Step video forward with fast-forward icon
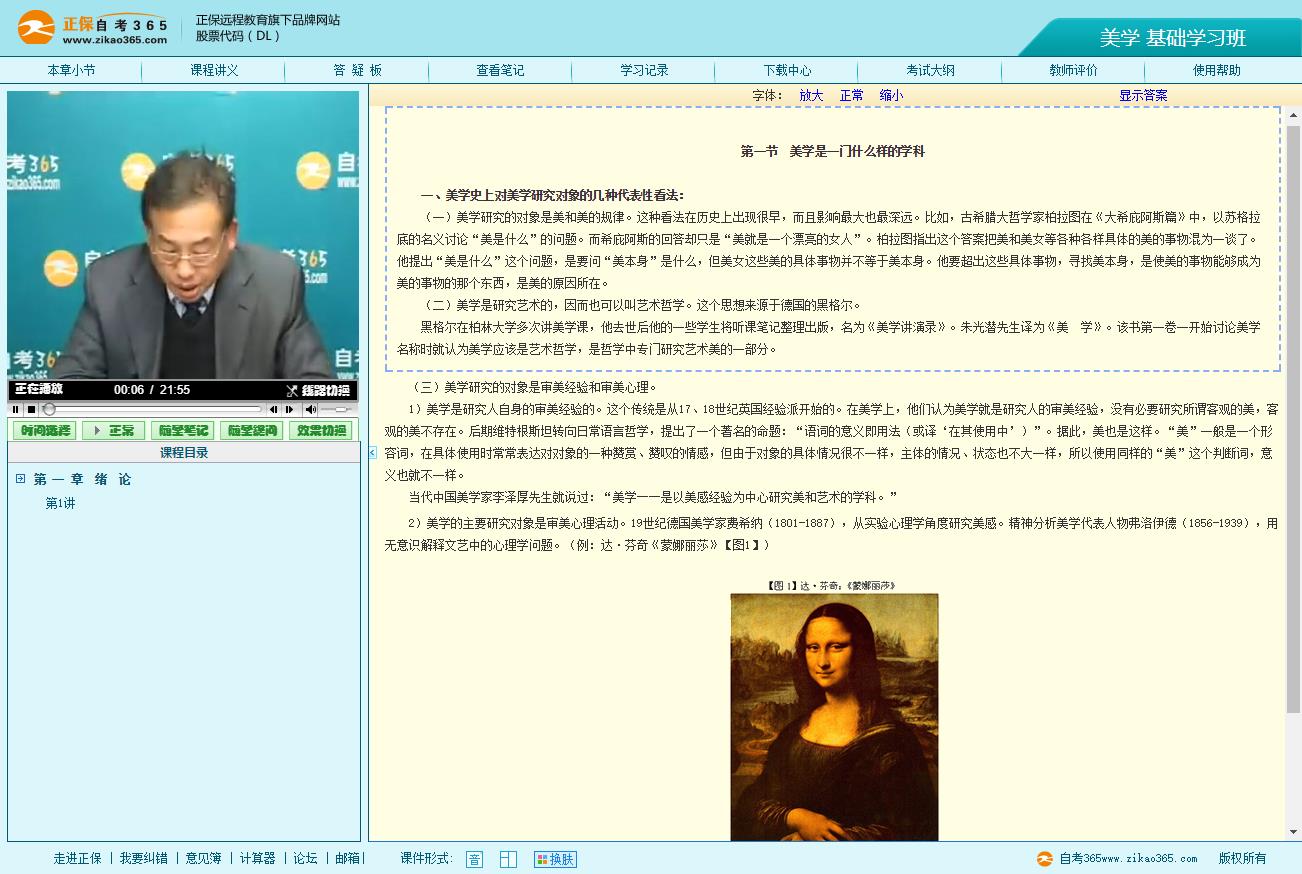 [289, 409]
